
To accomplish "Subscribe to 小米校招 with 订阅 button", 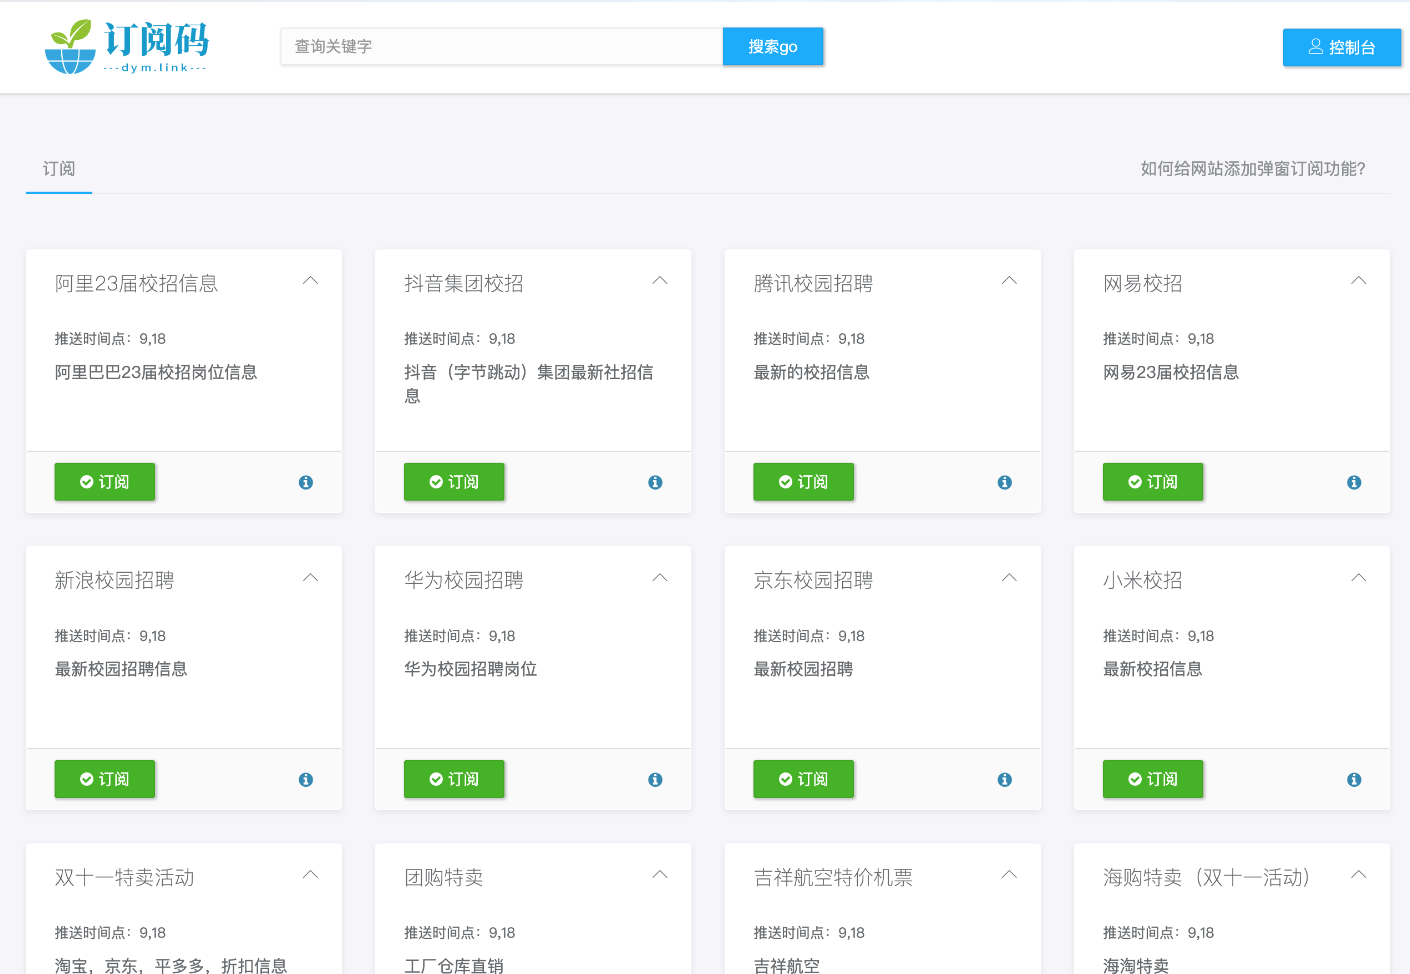I will point(1153,779).
